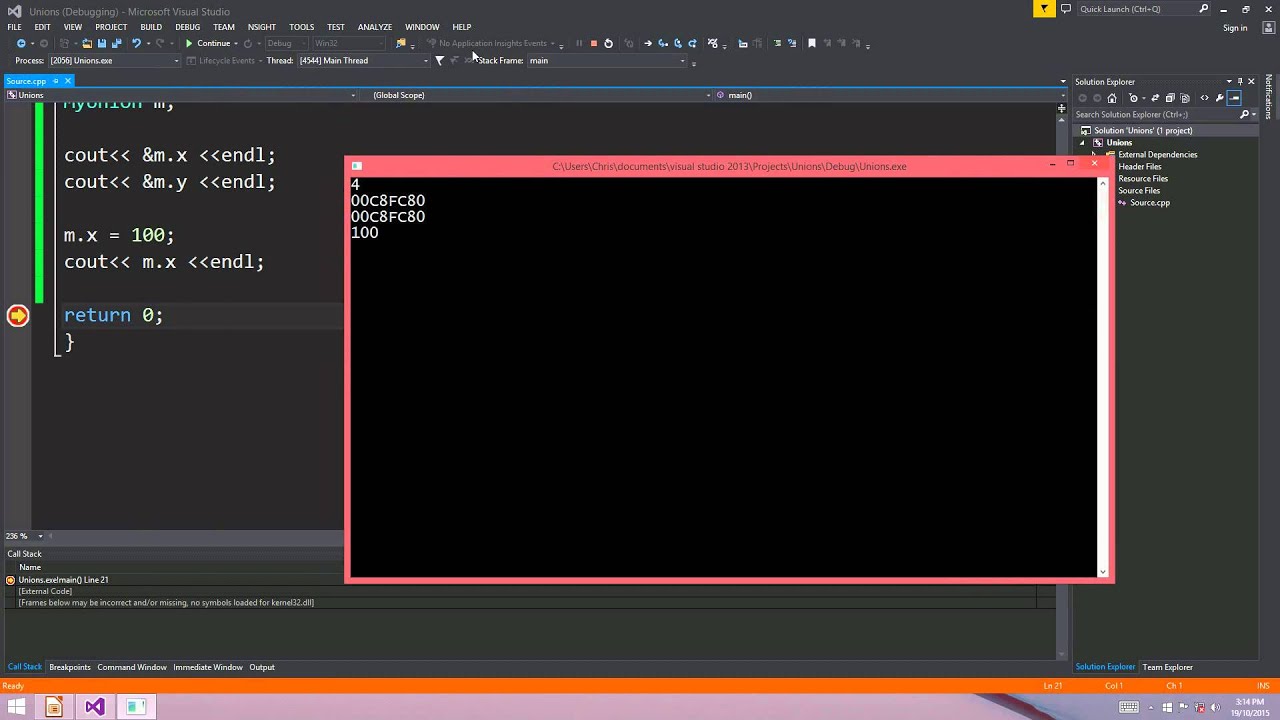Screen dimensions: 1280x720
Task: Click the Navigate Backward icon
Action: pyautogui.click(x=21, y=43)
